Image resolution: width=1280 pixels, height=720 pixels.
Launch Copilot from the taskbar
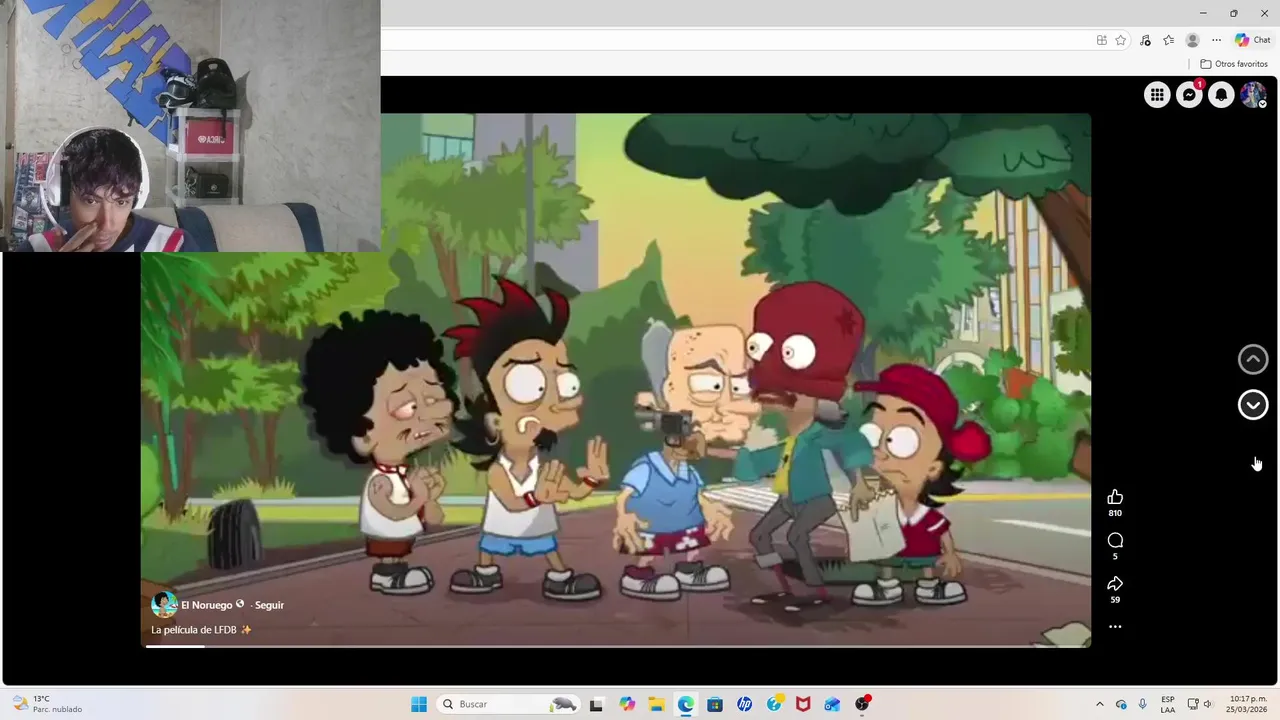pos(627,704)
